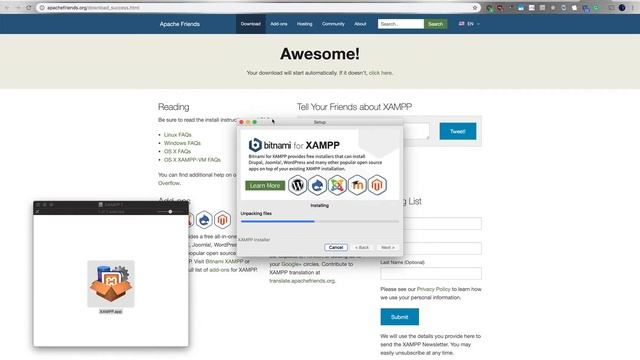Click the Next button in installer
The width and height of the screenshot is (640, 360).
tap(388, 247)
